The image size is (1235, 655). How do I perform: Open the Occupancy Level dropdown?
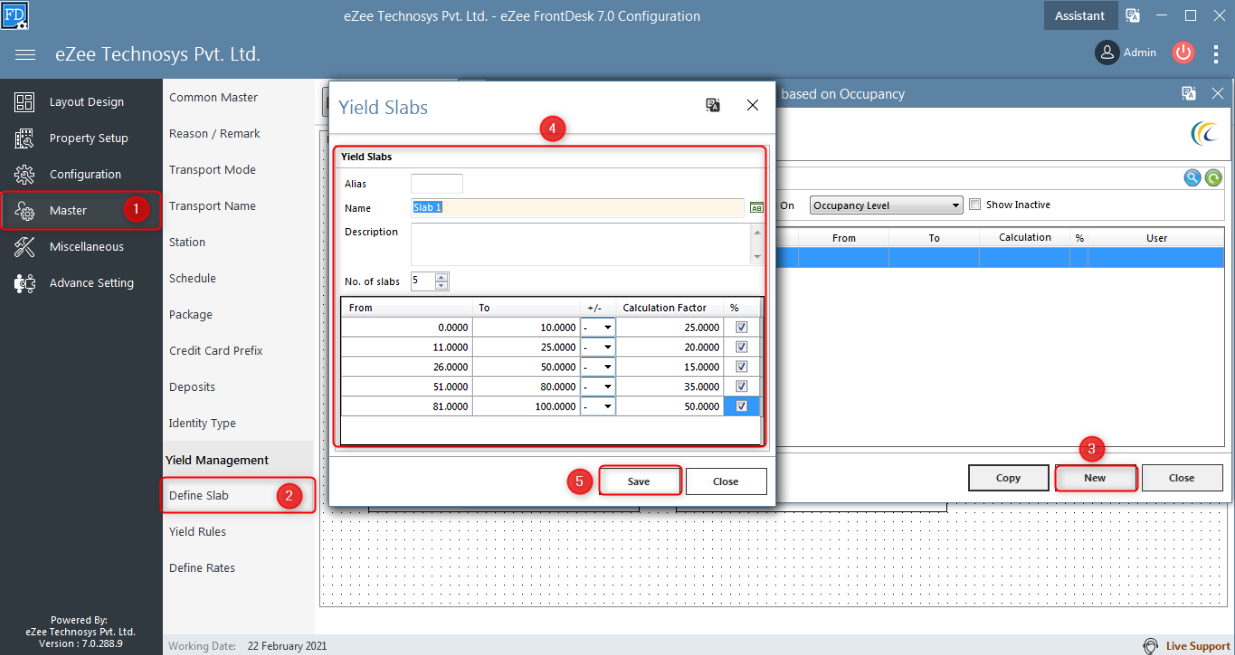(886, 206)
